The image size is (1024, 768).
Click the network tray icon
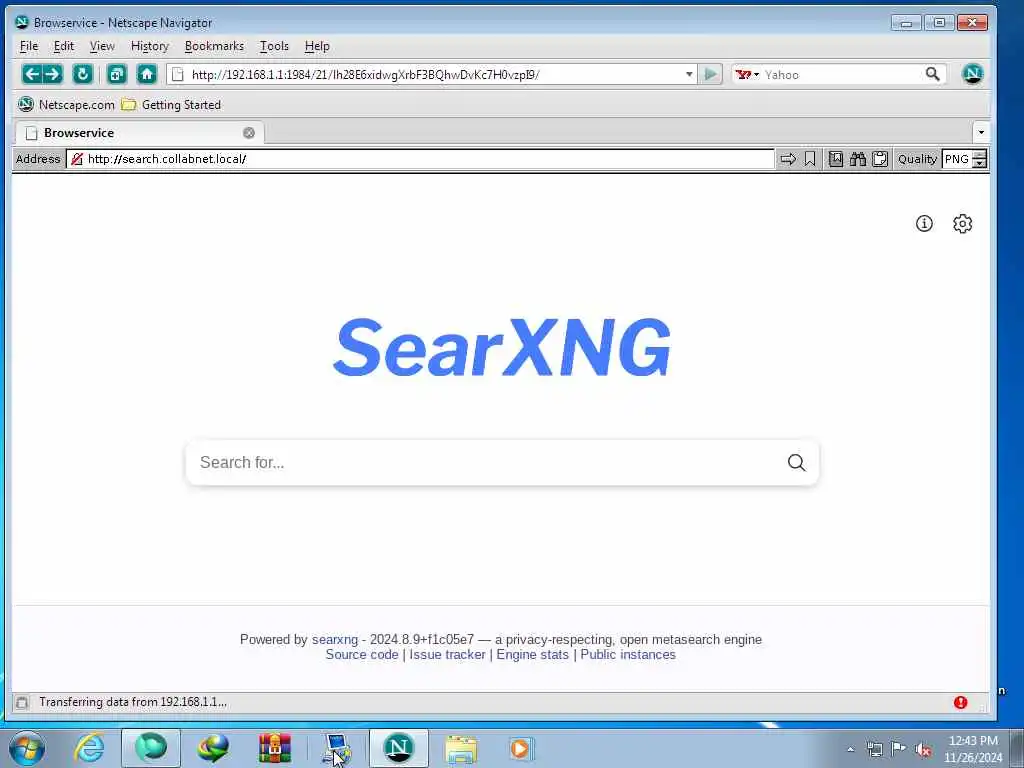(x=874, y=749)
